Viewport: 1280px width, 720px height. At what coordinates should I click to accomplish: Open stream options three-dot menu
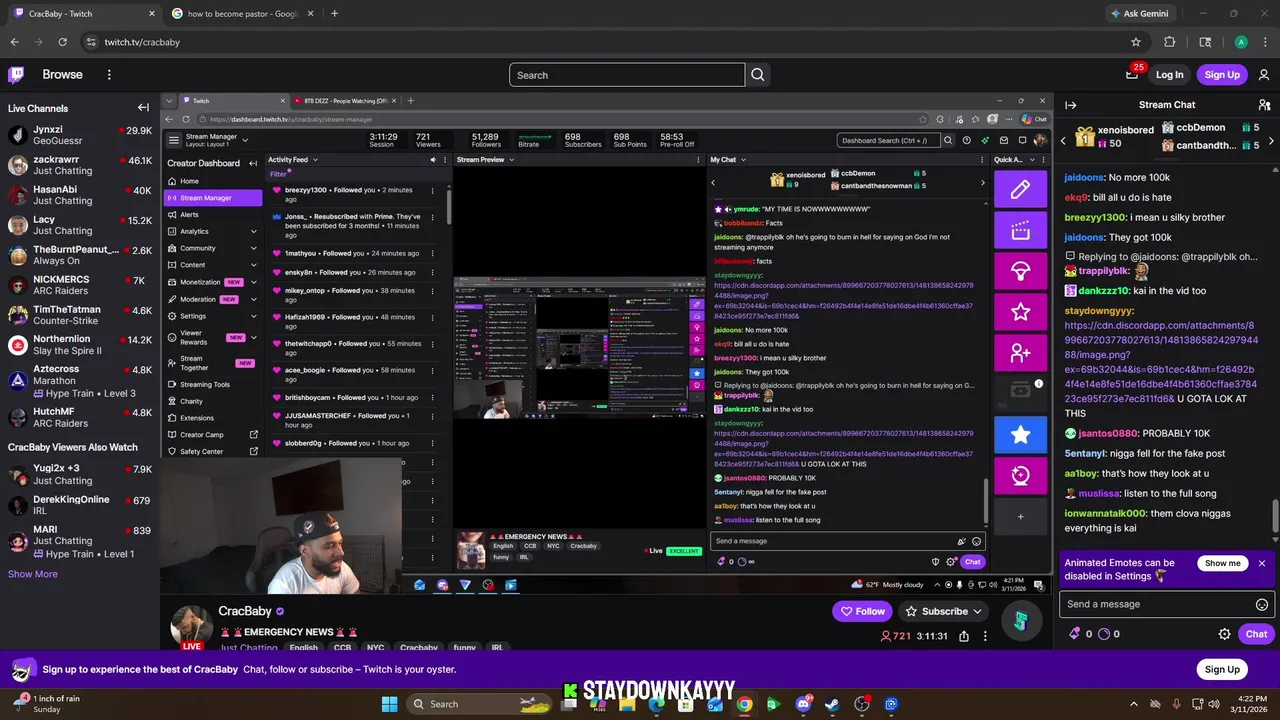(x=985, y=636)
